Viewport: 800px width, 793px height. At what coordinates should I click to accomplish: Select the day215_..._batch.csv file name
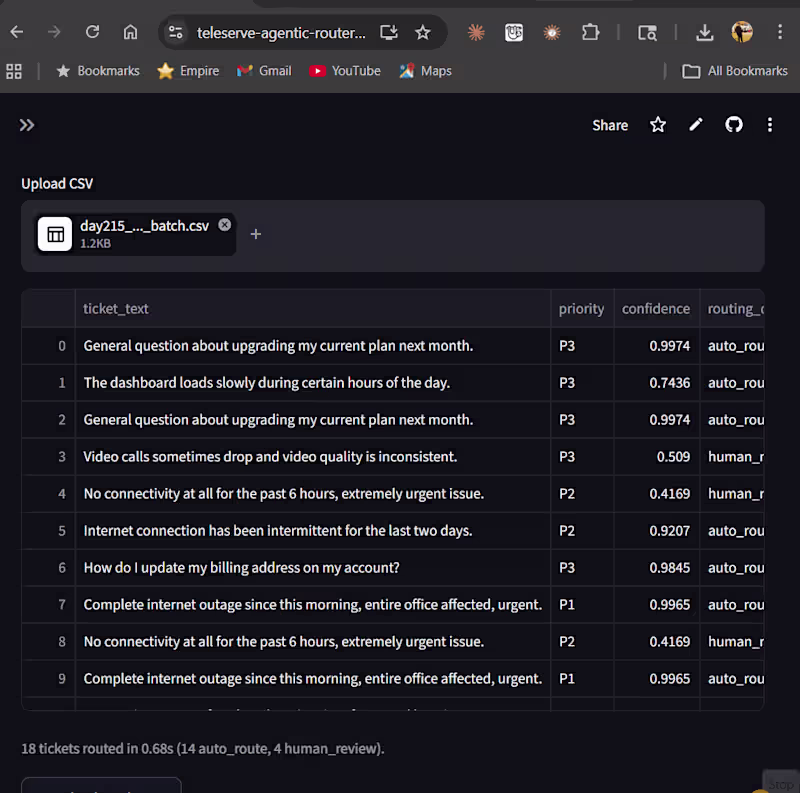click(144, 226)
